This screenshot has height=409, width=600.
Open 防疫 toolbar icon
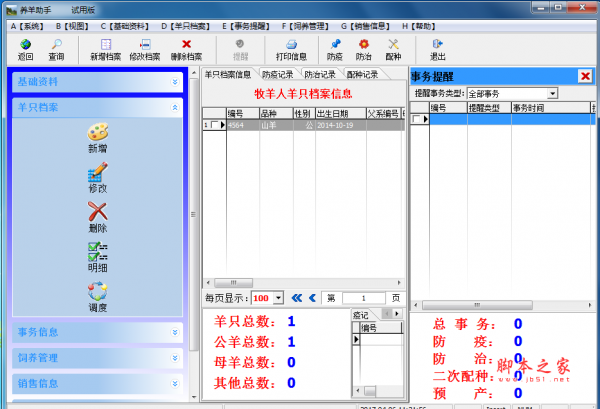335,44
